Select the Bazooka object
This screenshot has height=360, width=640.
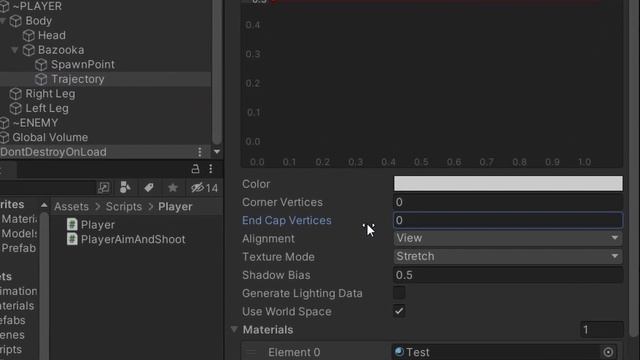(61, 50)
